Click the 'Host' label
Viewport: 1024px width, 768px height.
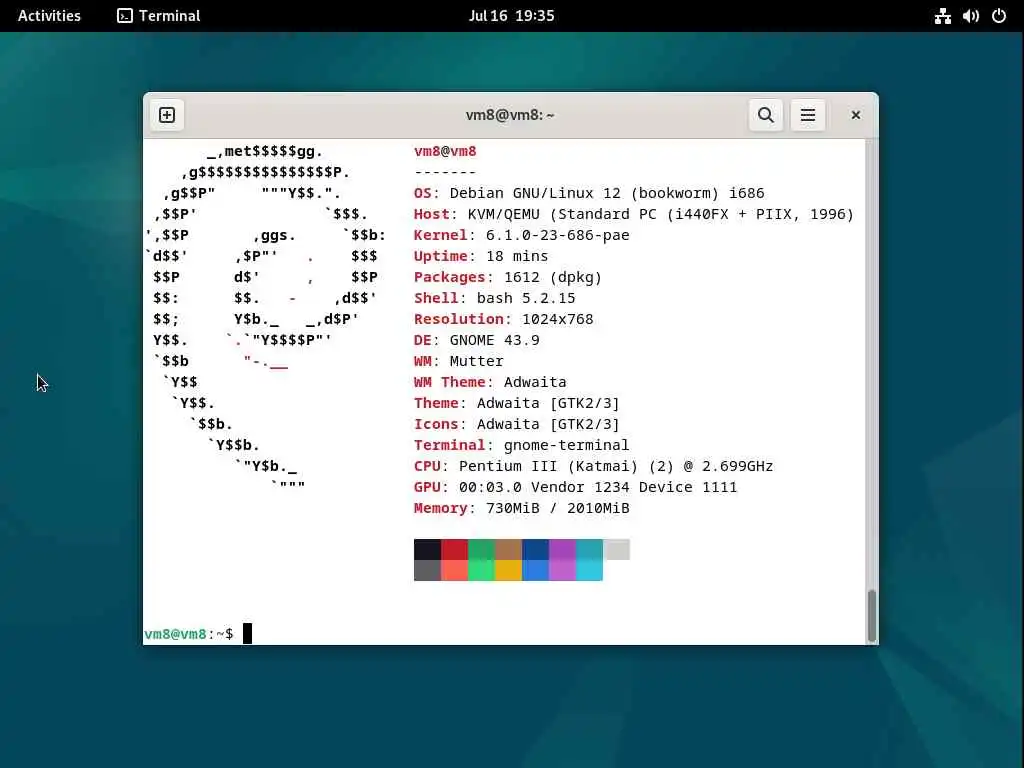point(432,214)
